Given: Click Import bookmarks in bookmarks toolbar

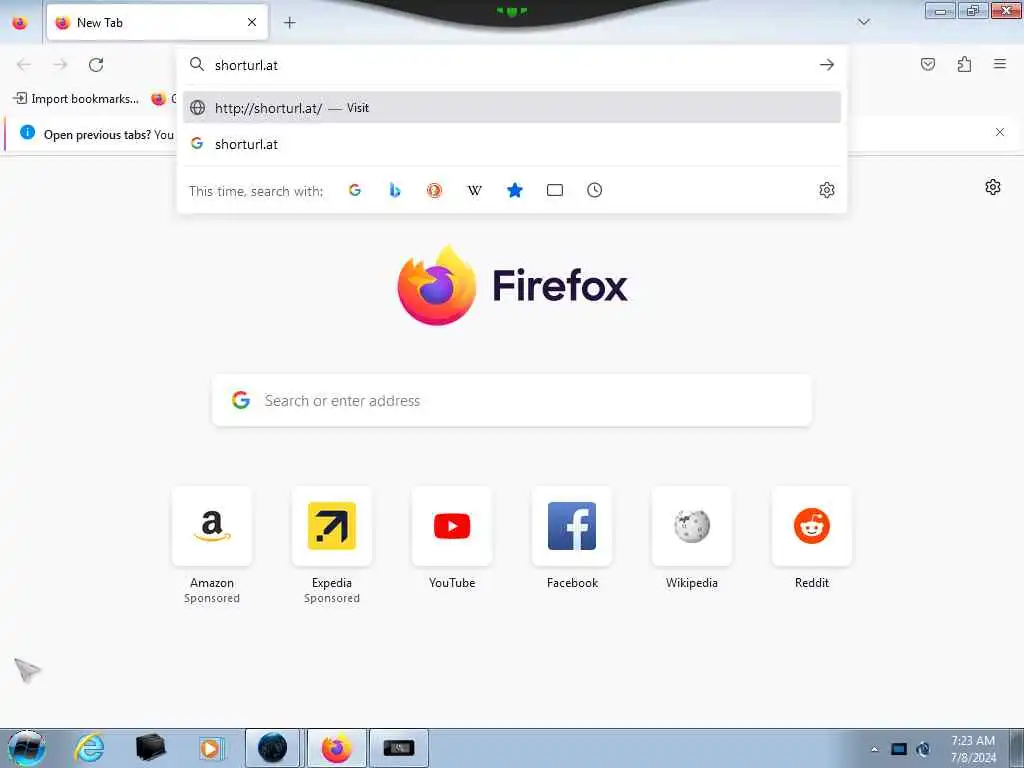Looking at the screenshot, I should (x=76, y=99).
